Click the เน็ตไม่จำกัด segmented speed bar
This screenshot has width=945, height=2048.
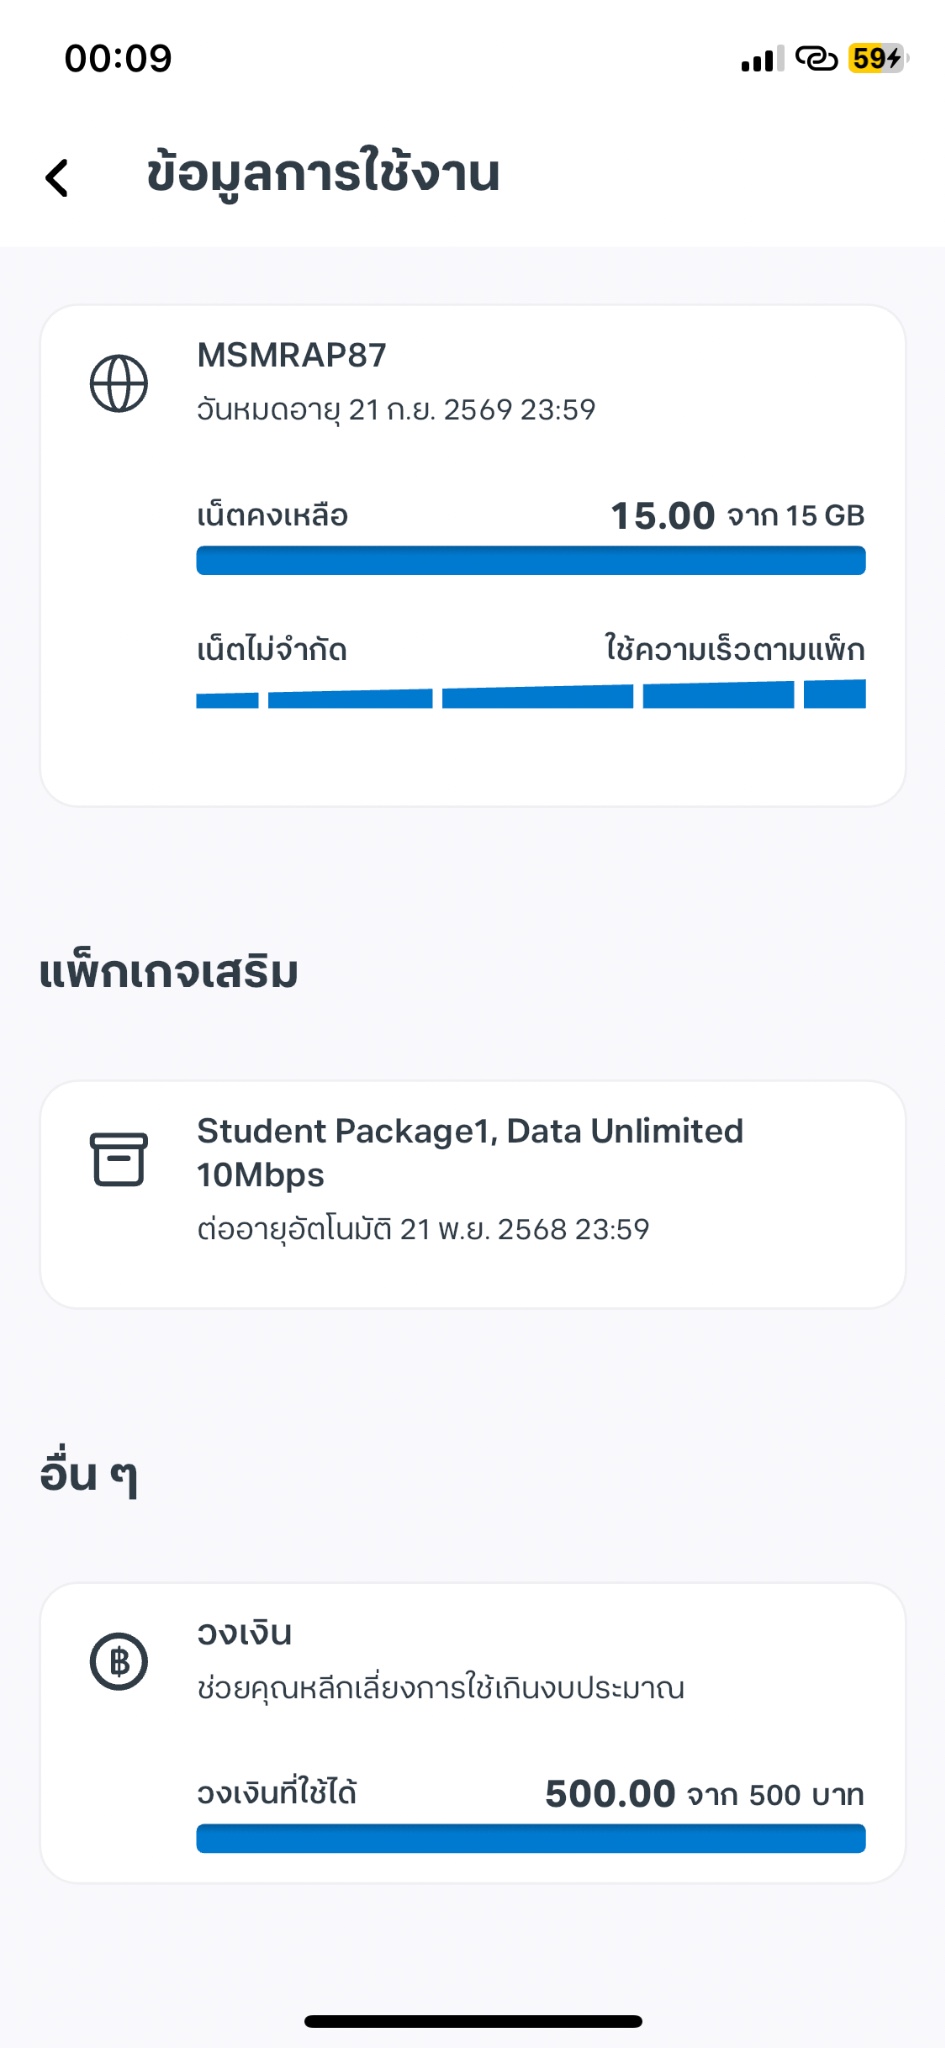pyautogui.click(x=530, y=695)
